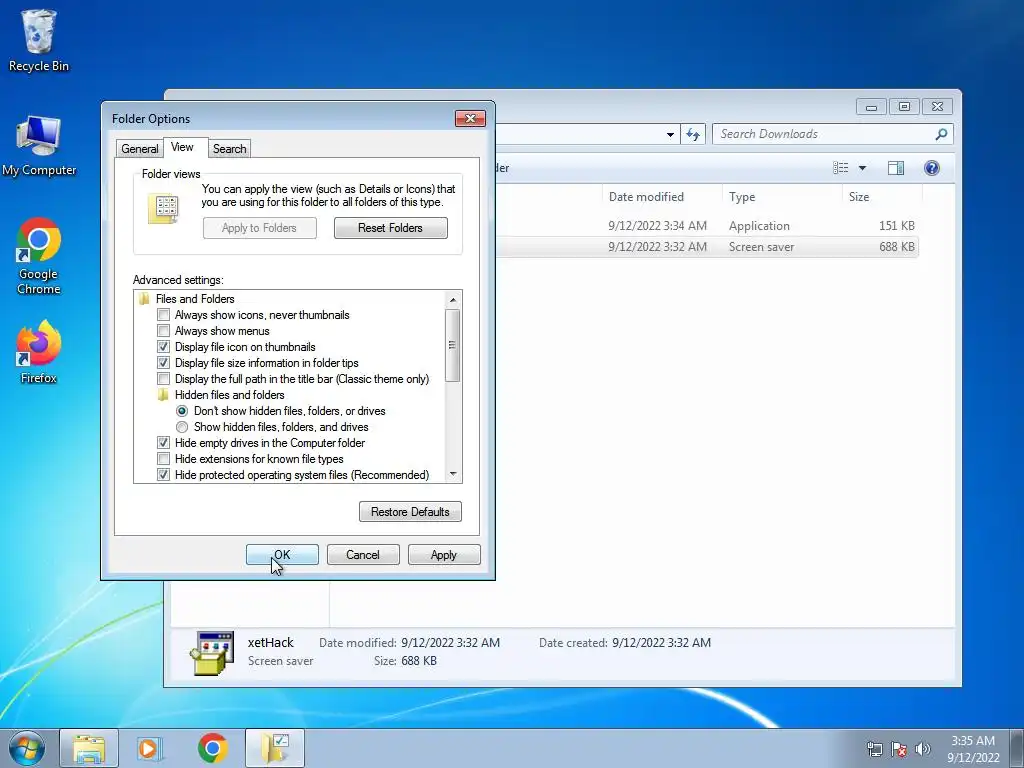Click the Hidden files and folders tree label
1024x768 pixels.
click(x=230, y=394)
